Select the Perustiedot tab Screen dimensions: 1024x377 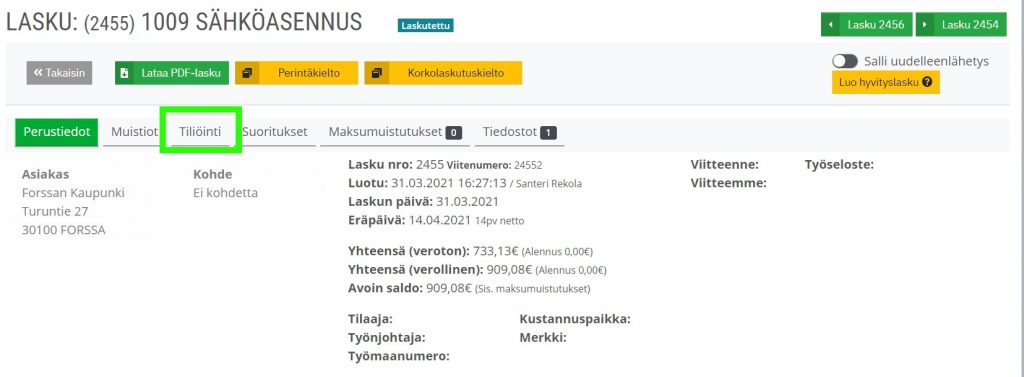coord(56,131)
